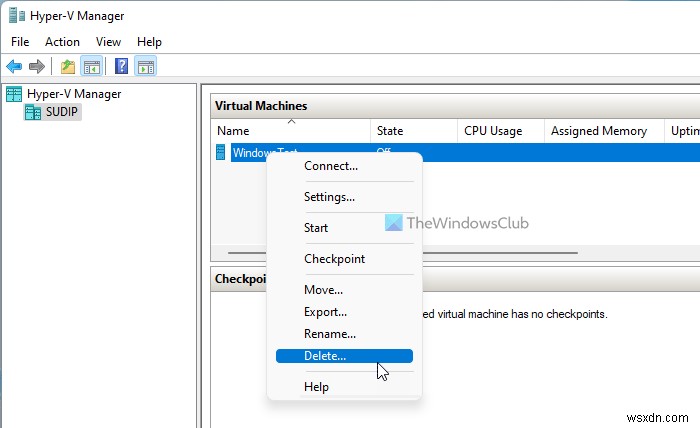700x428 pixels.
Task: Click the virtual machine icon beside Windows Test
Action: (221, 152)
